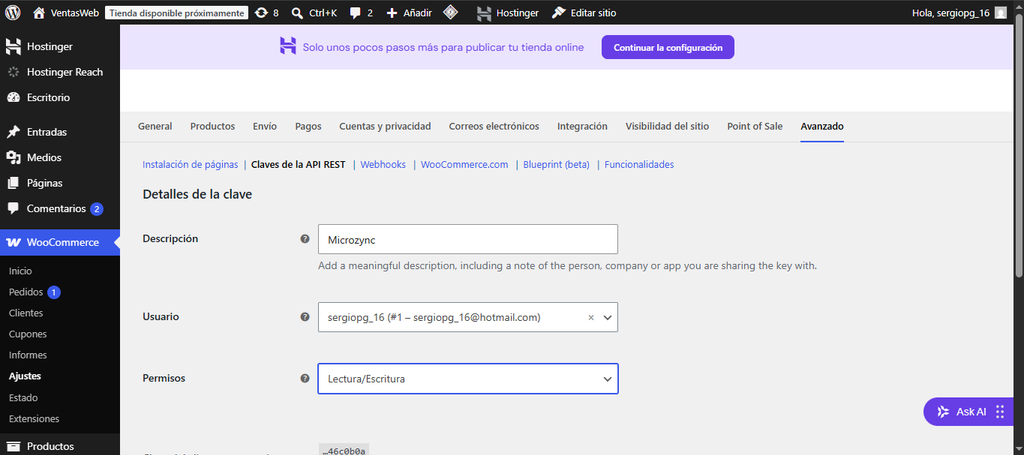The height and width of the screenshot is (455, 1024).
Task: Click the Tienda disponible próximamente badge
Action: [176, 12]
